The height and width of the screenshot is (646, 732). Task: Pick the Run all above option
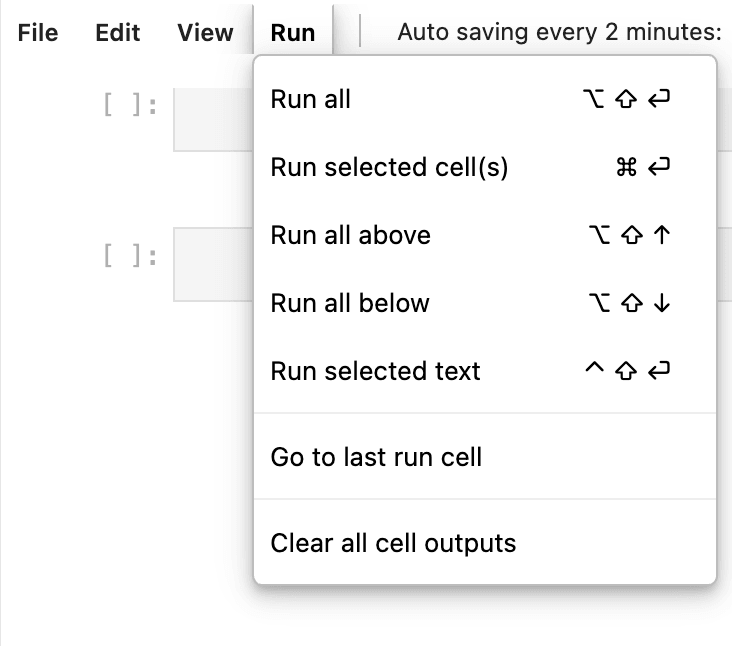pos(350,235)
